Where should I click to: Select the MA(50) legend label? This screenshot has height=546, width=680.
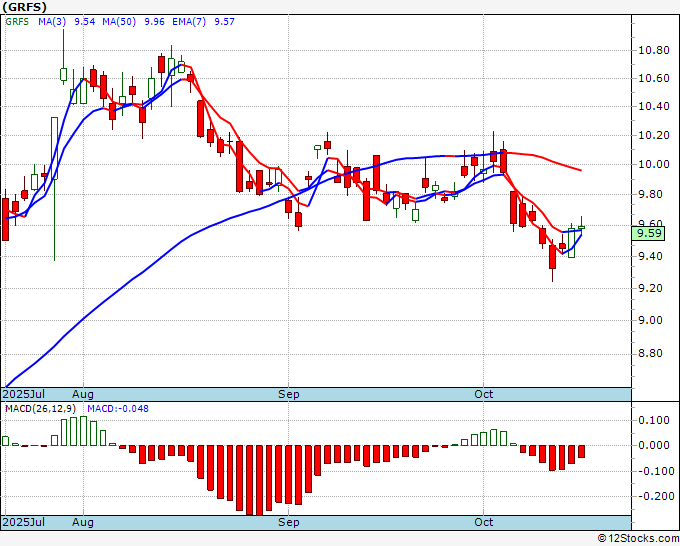pyautogui.click(x=119, y=22)
